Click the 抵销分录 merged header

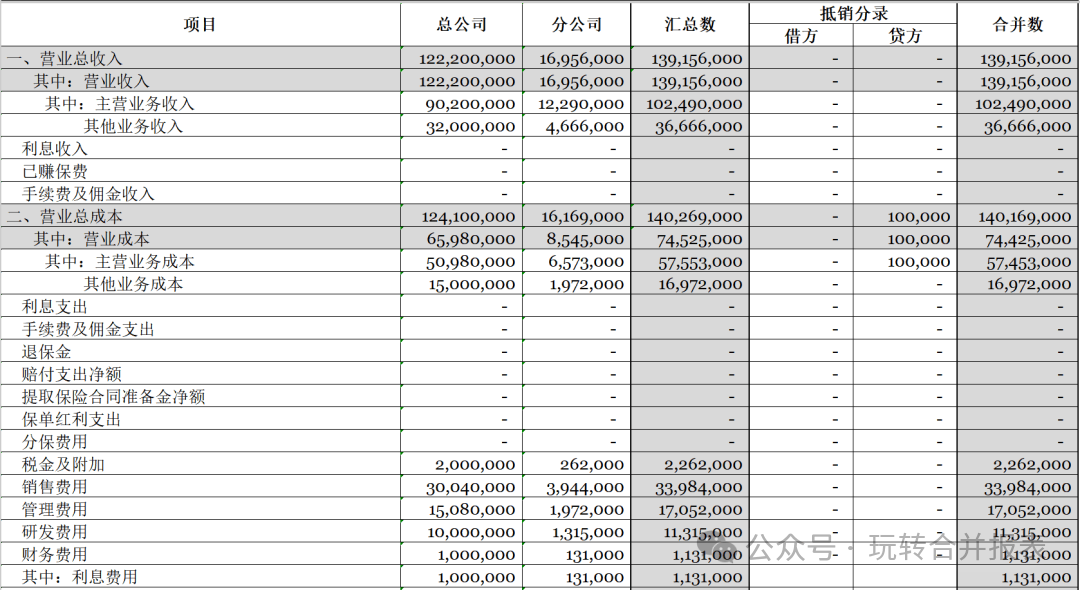pyautogui.click(x=852, y=13)
